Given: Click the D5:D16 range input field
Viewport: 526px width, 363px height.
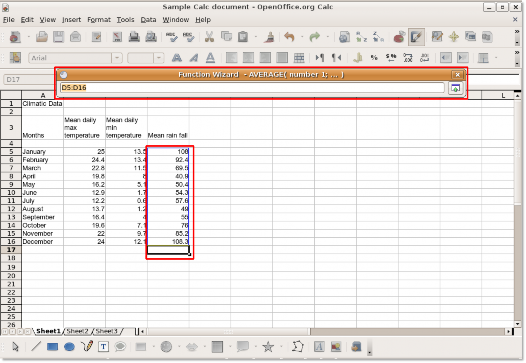Looking at the screenshot, I should click(x=252, y=88).
